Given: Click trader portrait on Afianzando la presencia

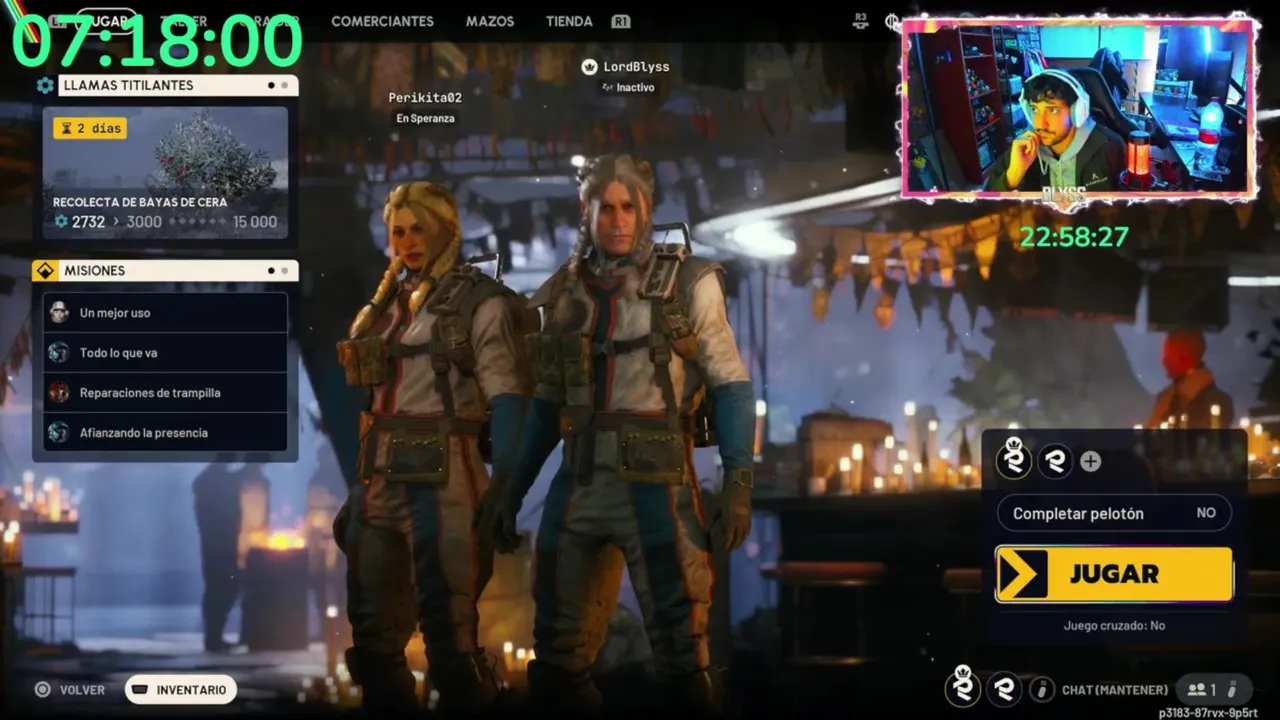Looking at the screenshot, I should [x=59, y=432].
